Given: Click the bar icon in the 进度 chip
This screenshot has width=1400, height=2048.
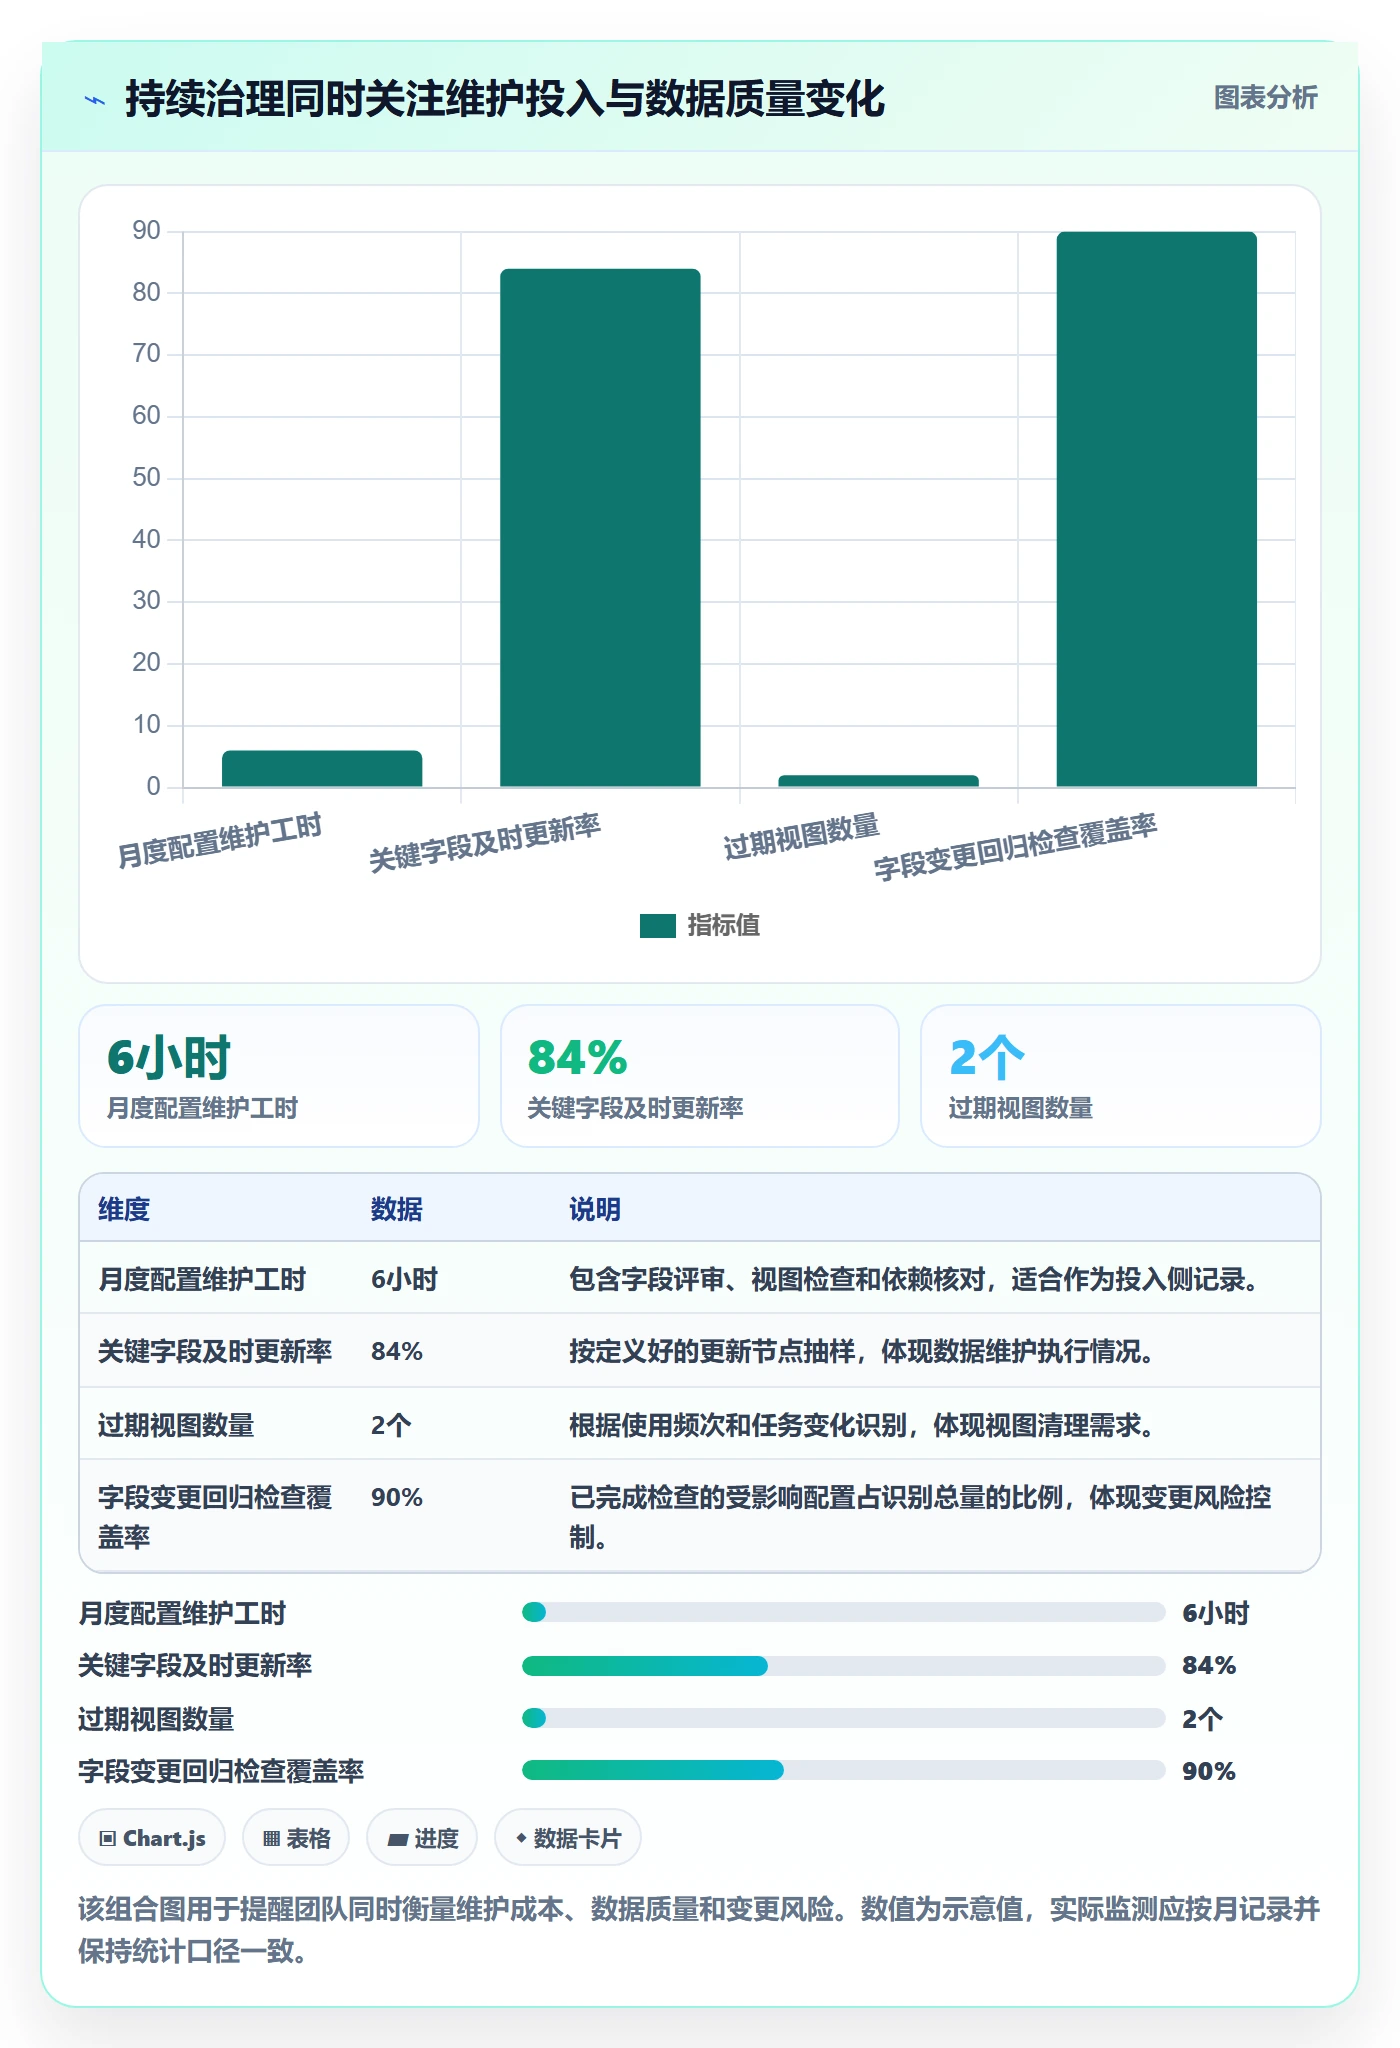Looking at the screenshot, I should tap(397, 1839).
